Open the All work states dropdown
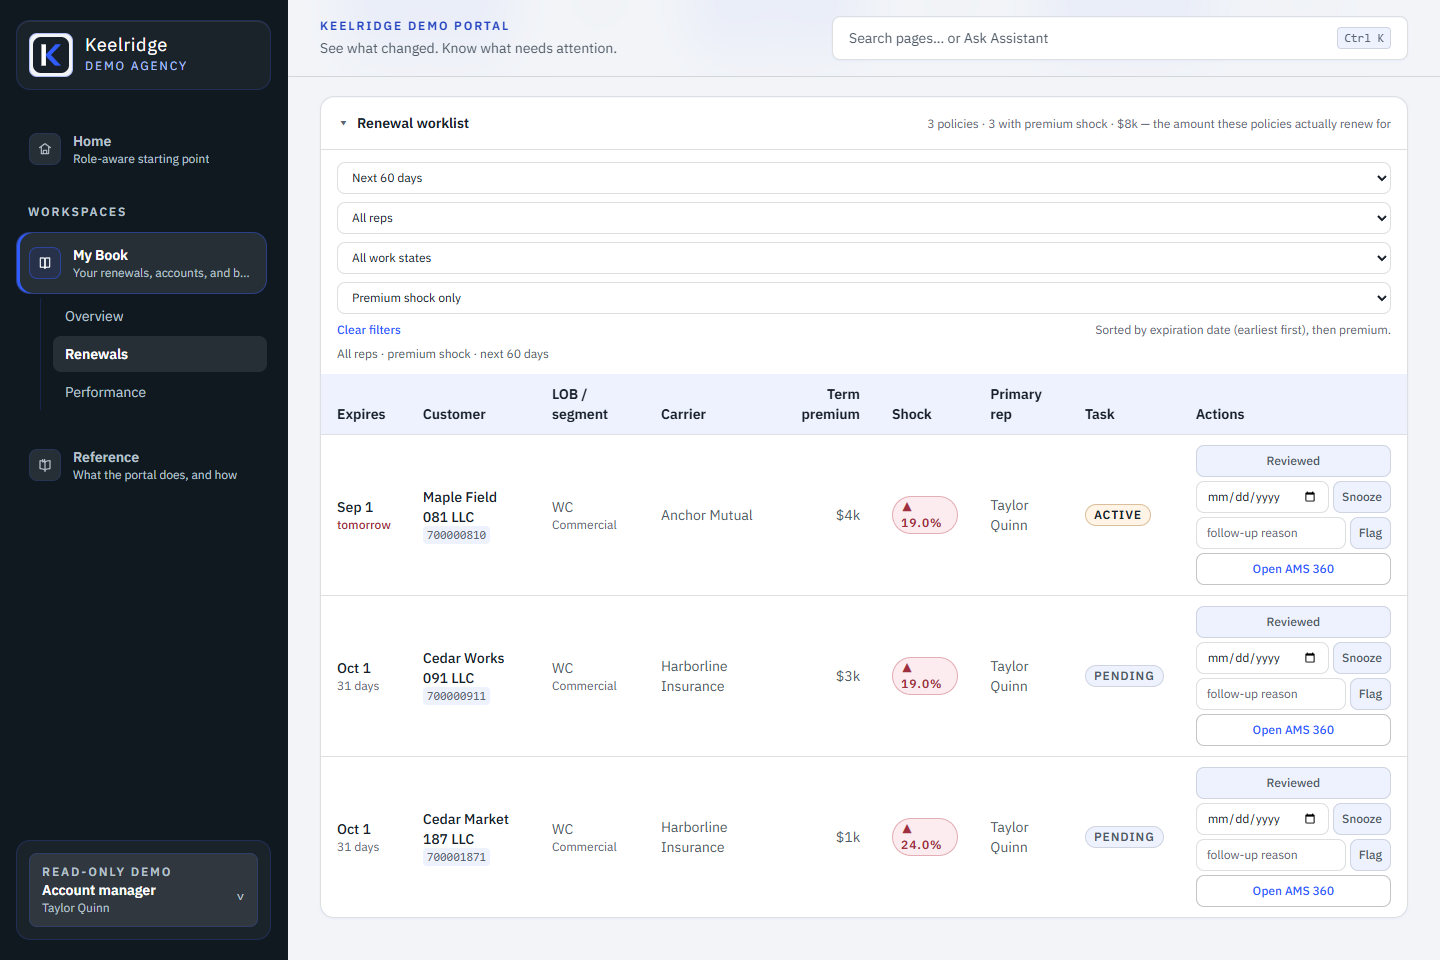Image resolution: width=1440 pixels, height=960 pixels. pyautogui.click(x=864, y=258)
